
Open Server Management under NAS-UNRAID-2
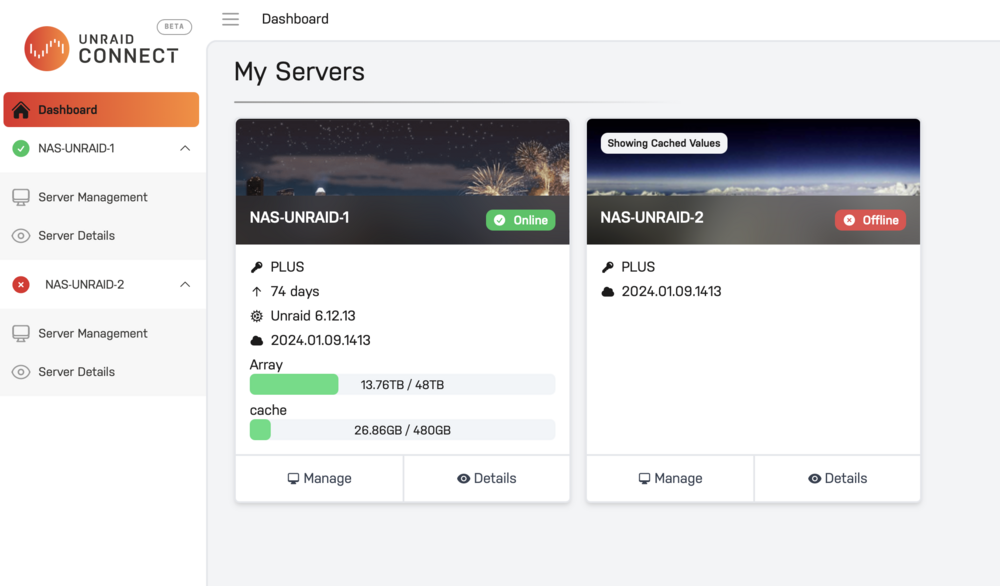click(92, 333)
